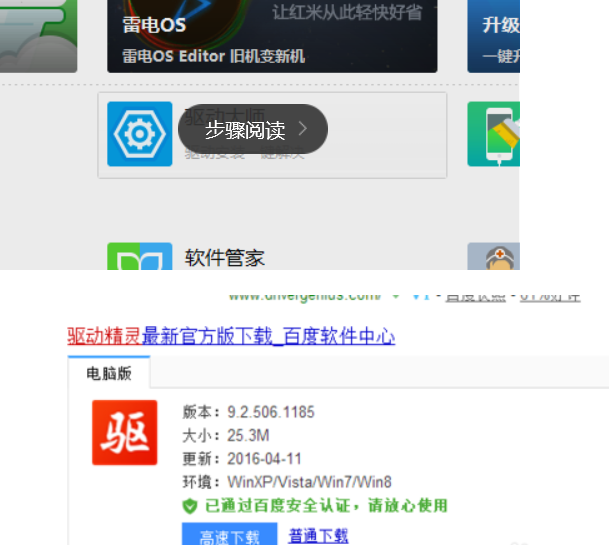Open the blue 升级 banner

493,36
